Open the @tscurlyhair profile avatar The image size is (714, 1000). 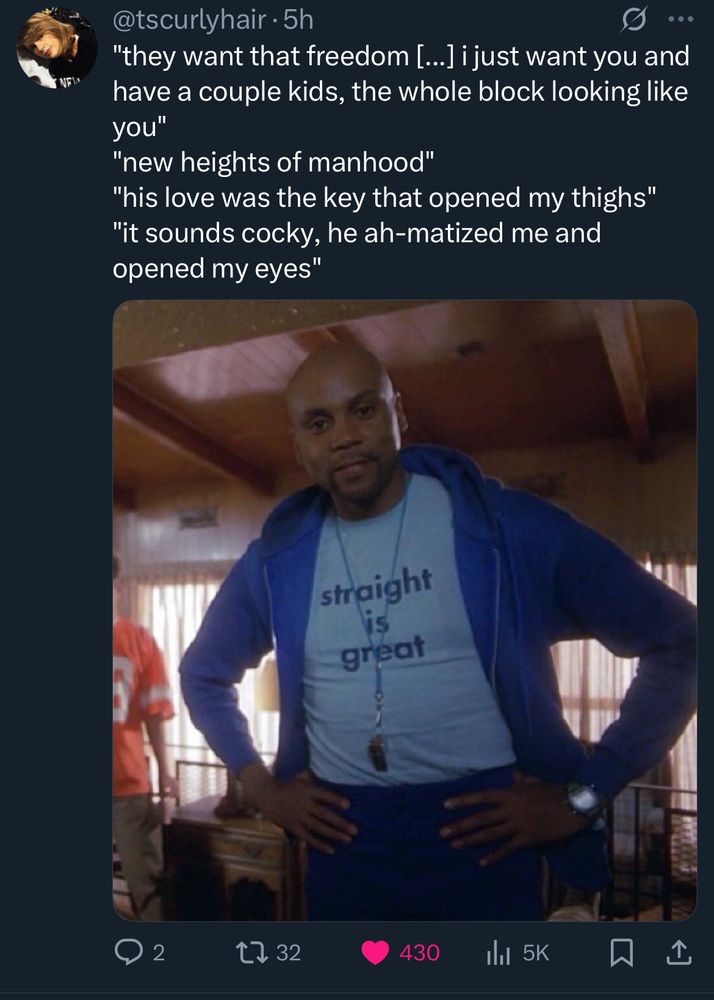click(57, 48)
